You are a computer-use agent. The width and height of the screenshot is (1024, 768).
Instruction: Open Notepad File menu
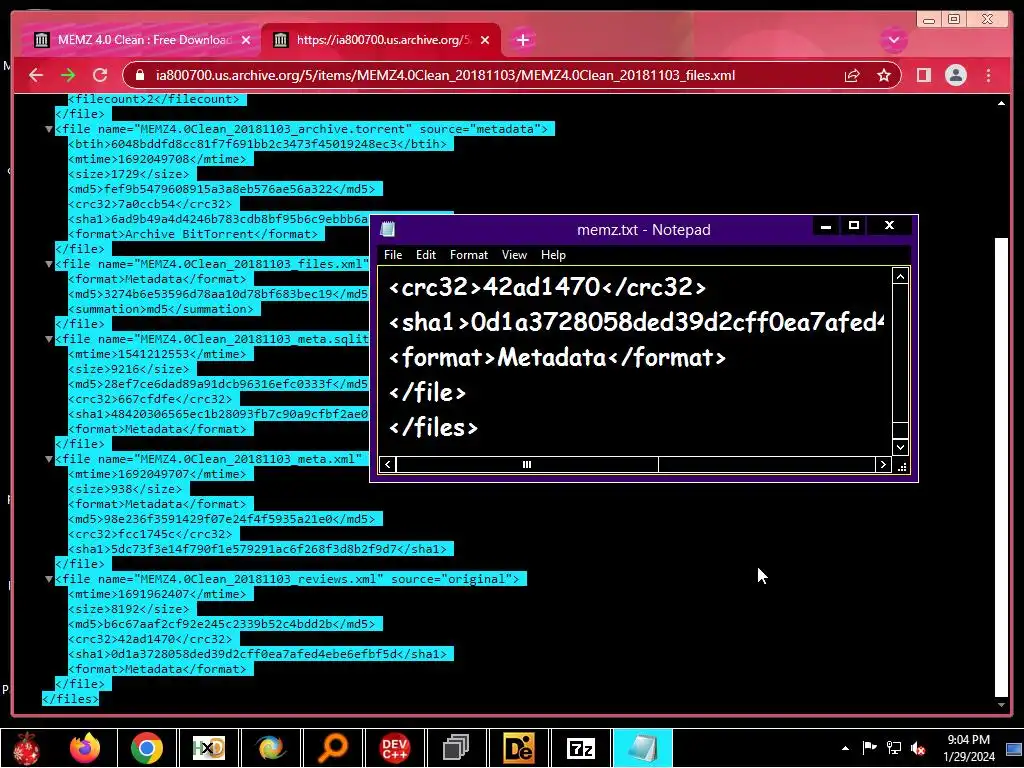click(393, 255)
